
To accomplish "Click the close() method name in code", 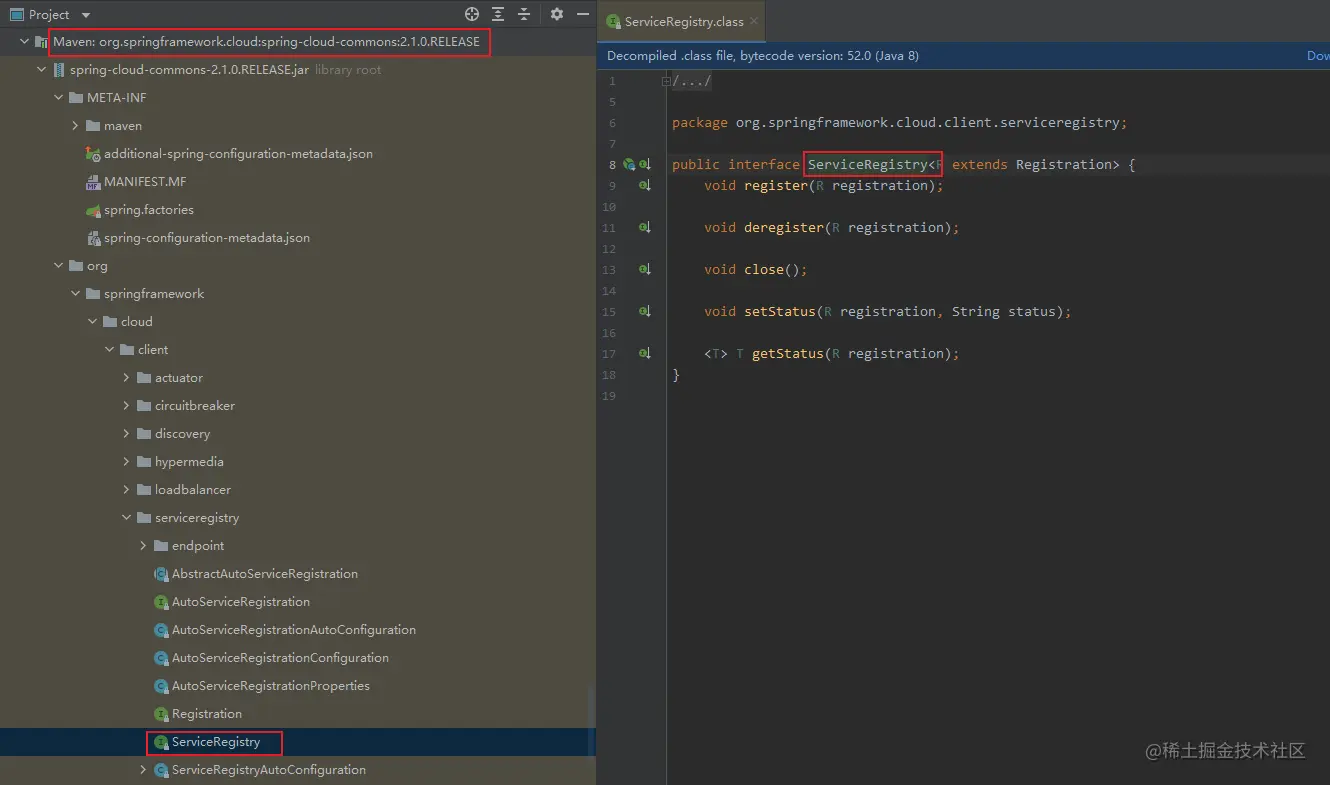I will pos(764,269).
